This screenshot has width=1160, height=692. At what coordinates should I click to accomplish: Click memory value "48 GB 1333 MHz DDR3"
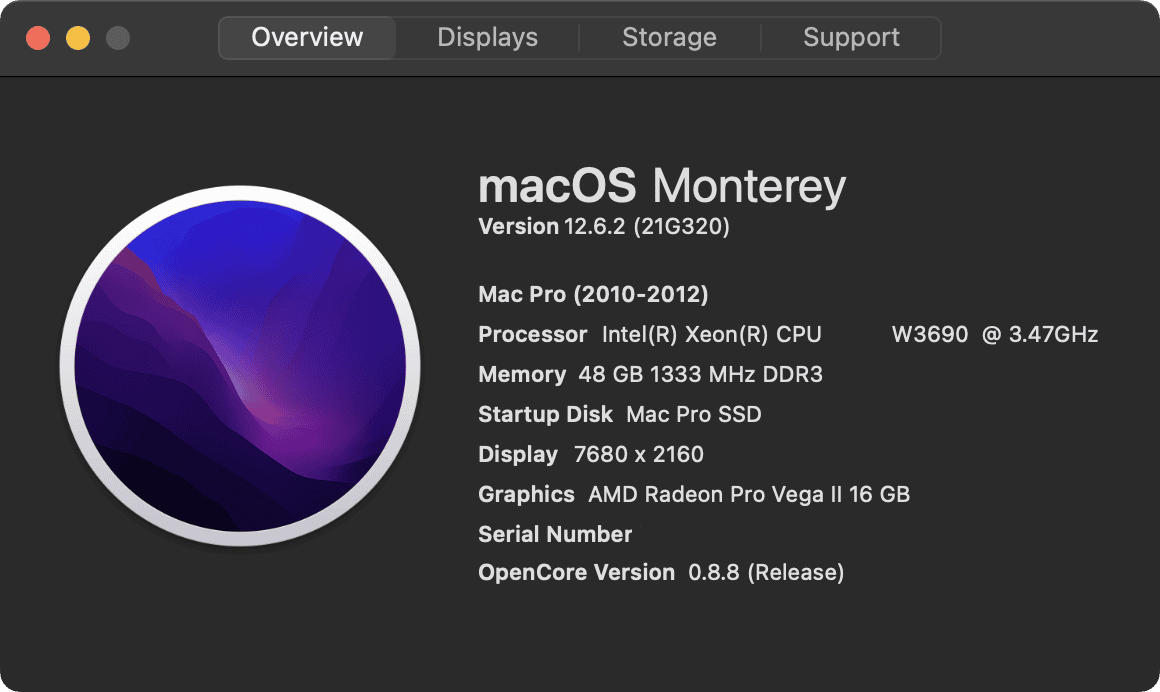[700, 374]
